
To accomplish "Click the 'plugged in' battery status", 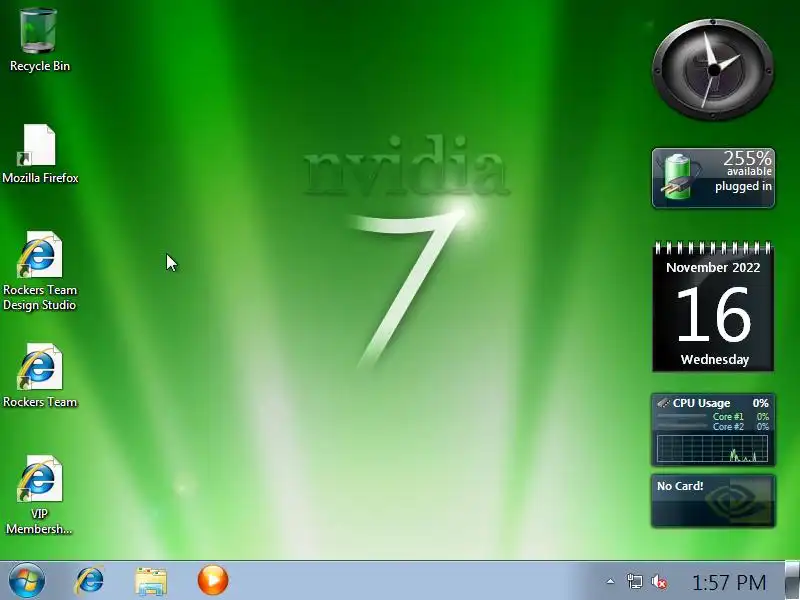I will (x=743, y=186).
